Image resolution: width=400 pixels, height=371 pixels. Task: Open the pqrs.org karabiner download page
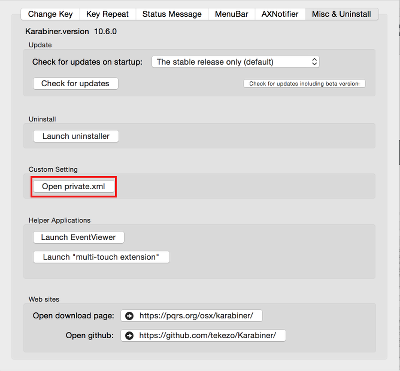click(191, 315)
